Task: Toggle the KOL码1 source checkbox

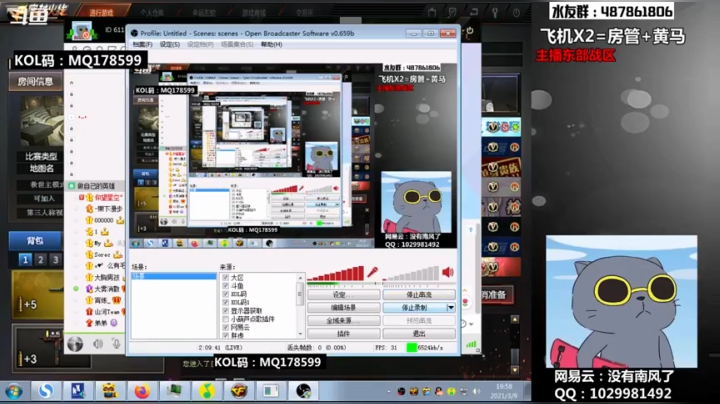Action: pos(225,303)
